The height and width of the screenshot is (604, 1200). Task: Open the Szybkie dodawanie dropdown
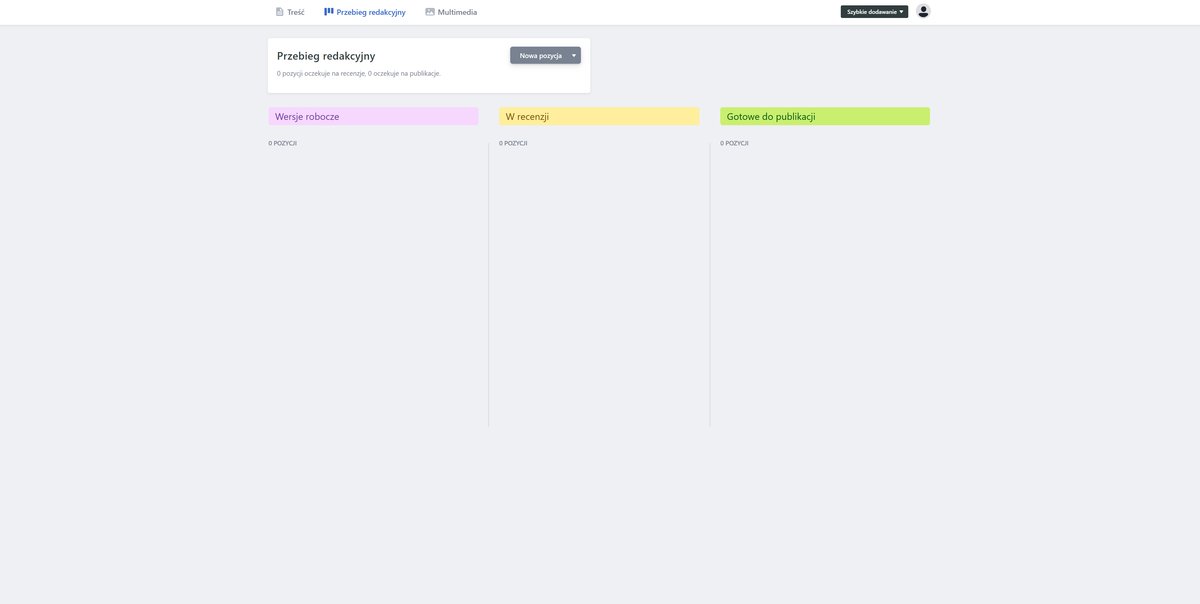871,12
